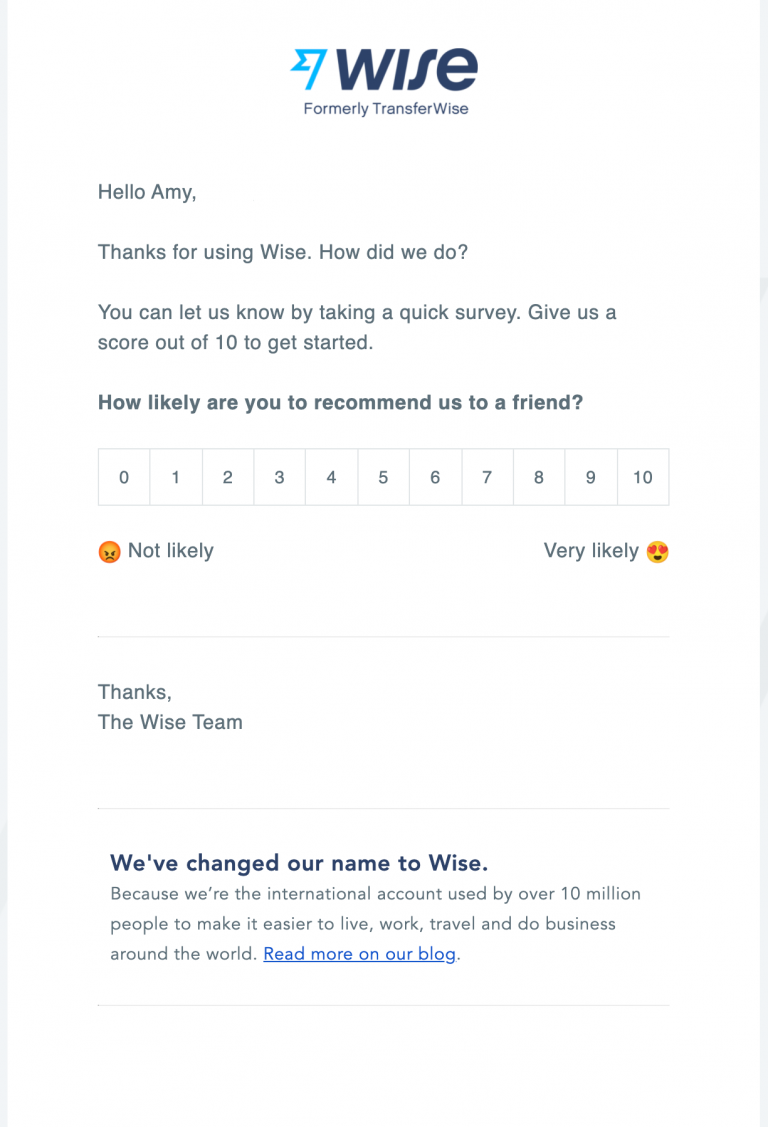Viewport: 768px width, 1127px height.
Task: Click the angry face emoji
Action: [109, 551]
